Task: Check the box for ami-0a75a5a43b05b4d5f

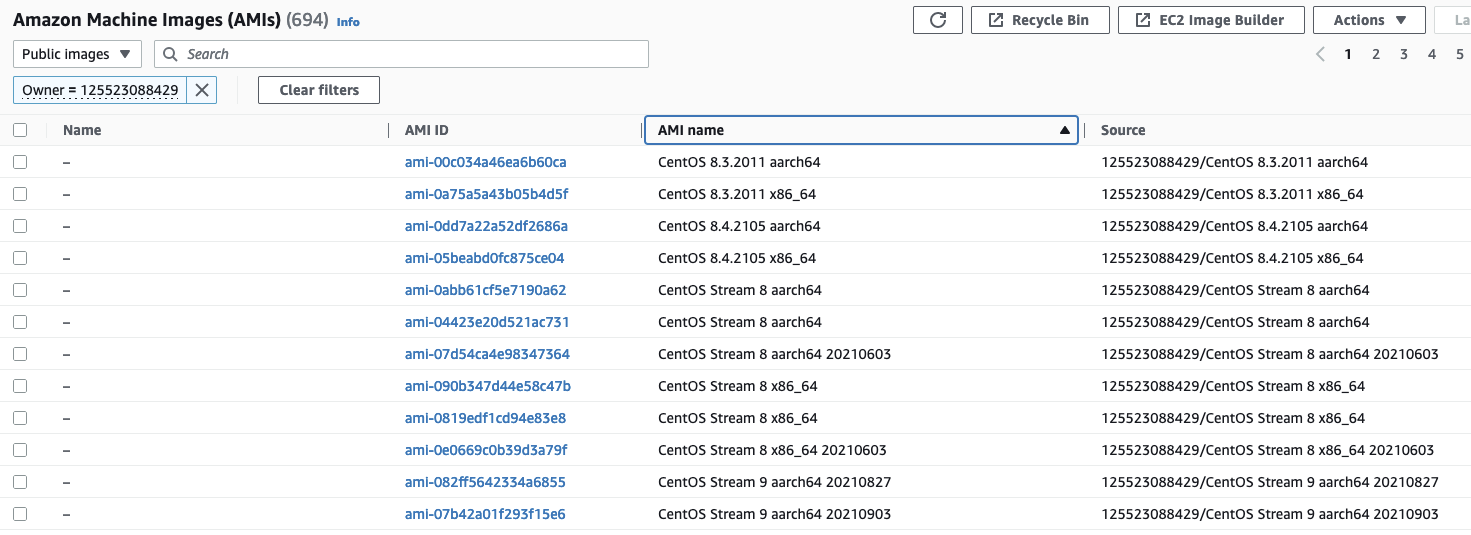Action: point(20,194)
